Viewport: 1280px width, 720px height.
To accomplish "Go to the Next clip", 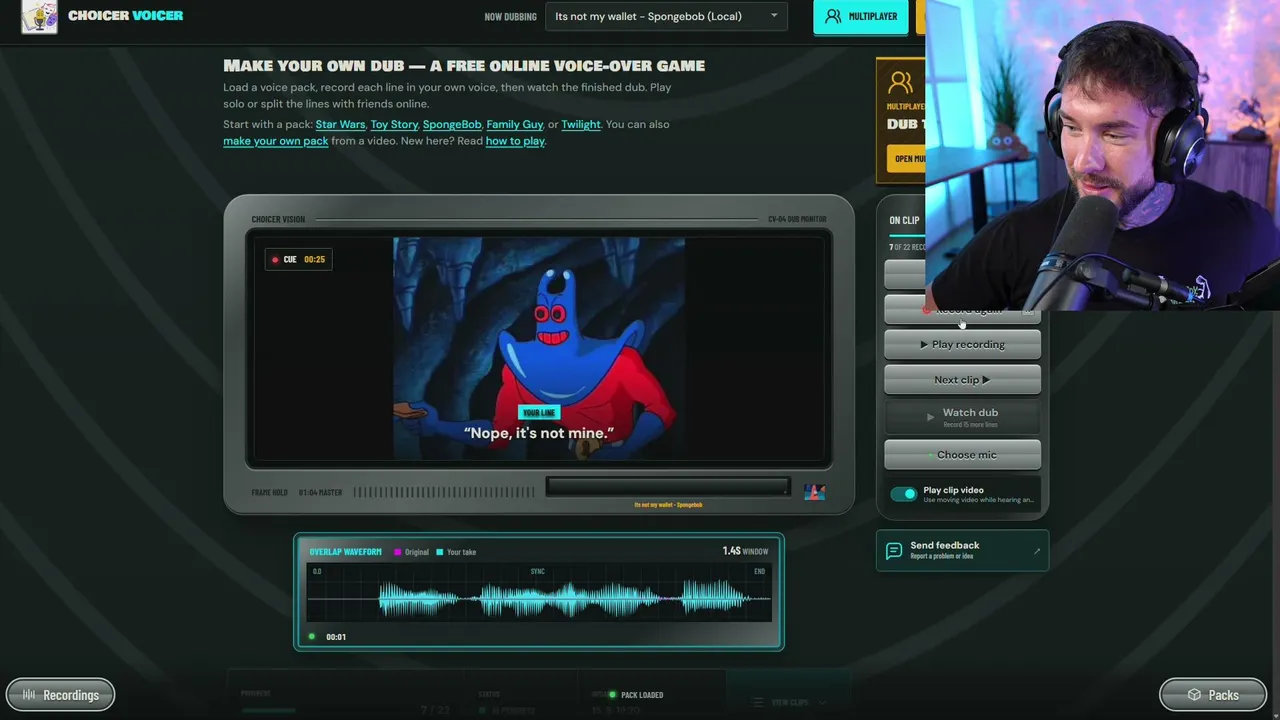I will 962,380.
